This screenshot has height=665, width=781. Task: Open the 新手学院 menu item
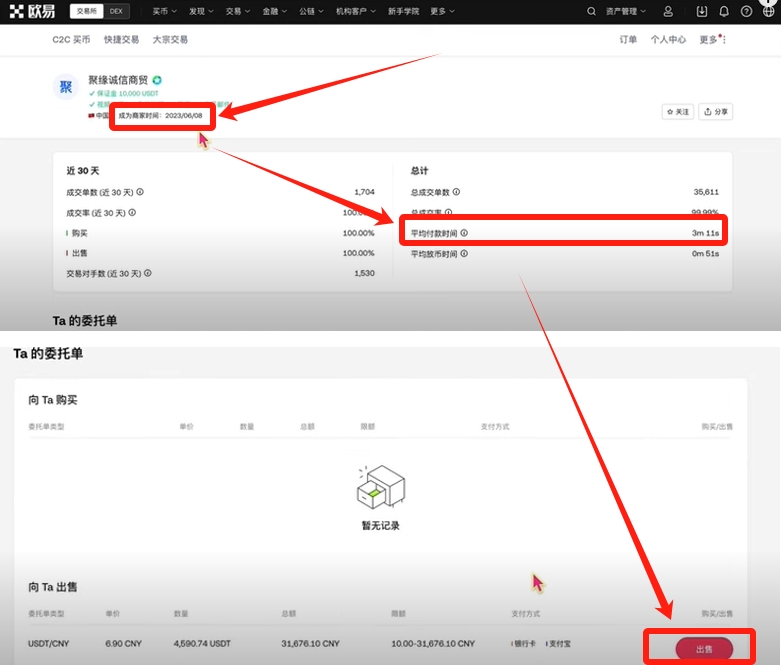pos(403,11)
